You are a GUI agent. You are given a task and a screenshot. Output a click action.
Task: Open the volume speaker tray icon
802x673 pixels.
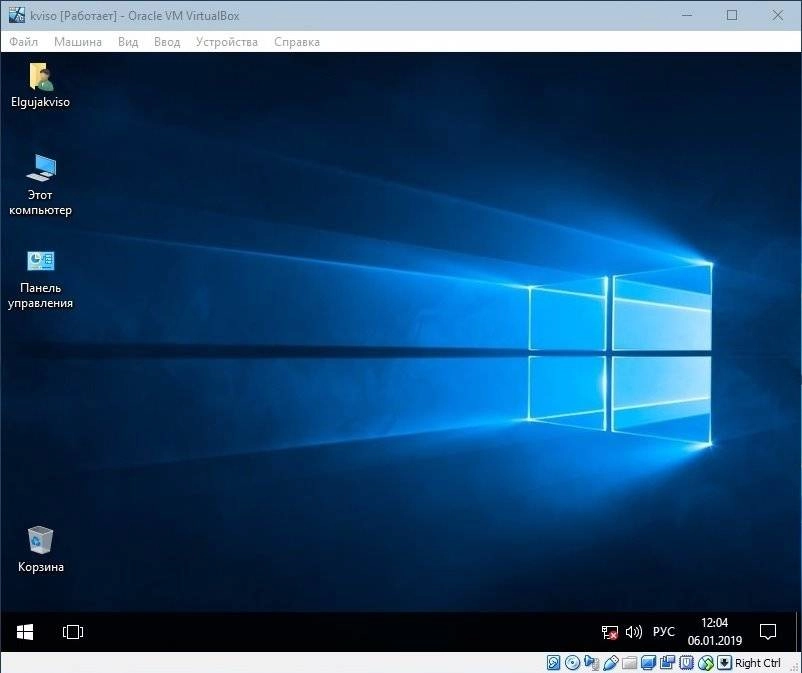[x=634, y=633]
